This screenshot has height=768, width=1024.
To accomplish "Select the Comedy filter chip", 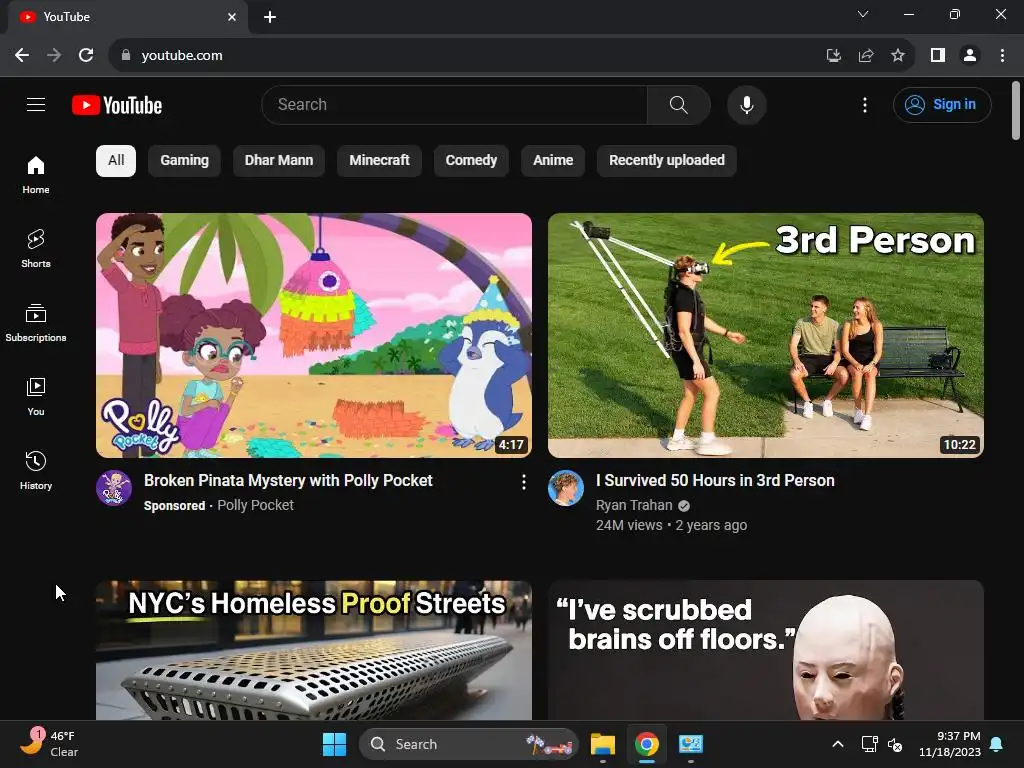I will [x=471, y=161].
